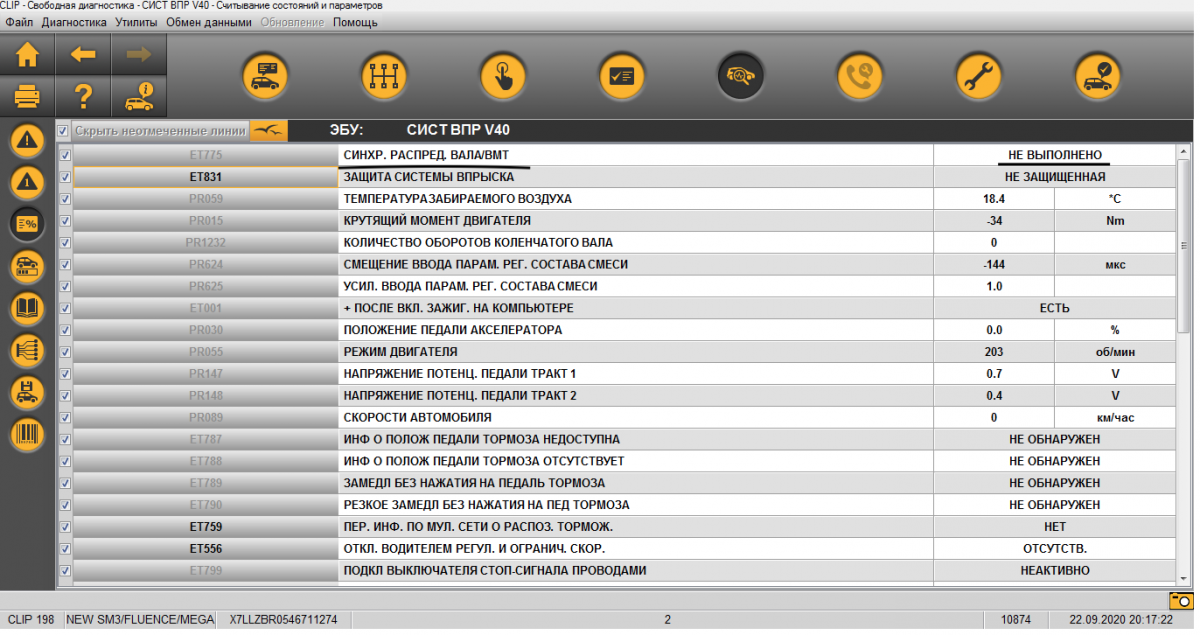Click the car with checkmark icon

pyautogui.click(x=1098, y=75)
